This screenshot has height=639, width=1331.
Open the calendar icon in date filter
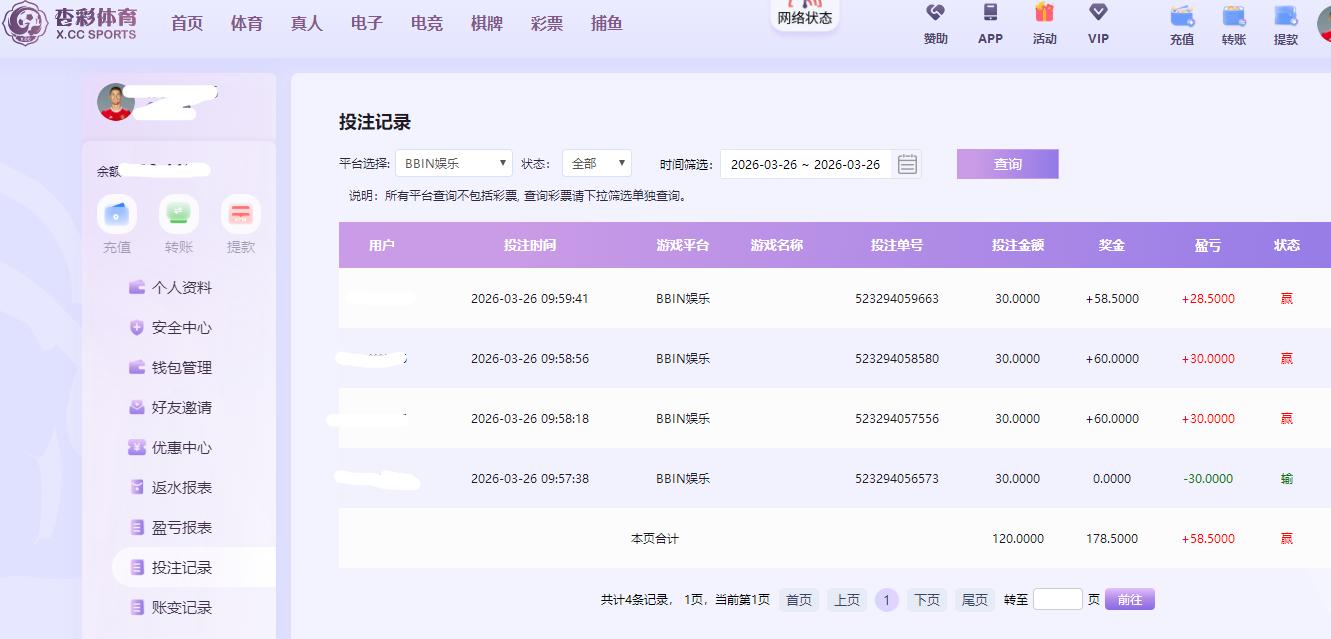tap(907, 164)
